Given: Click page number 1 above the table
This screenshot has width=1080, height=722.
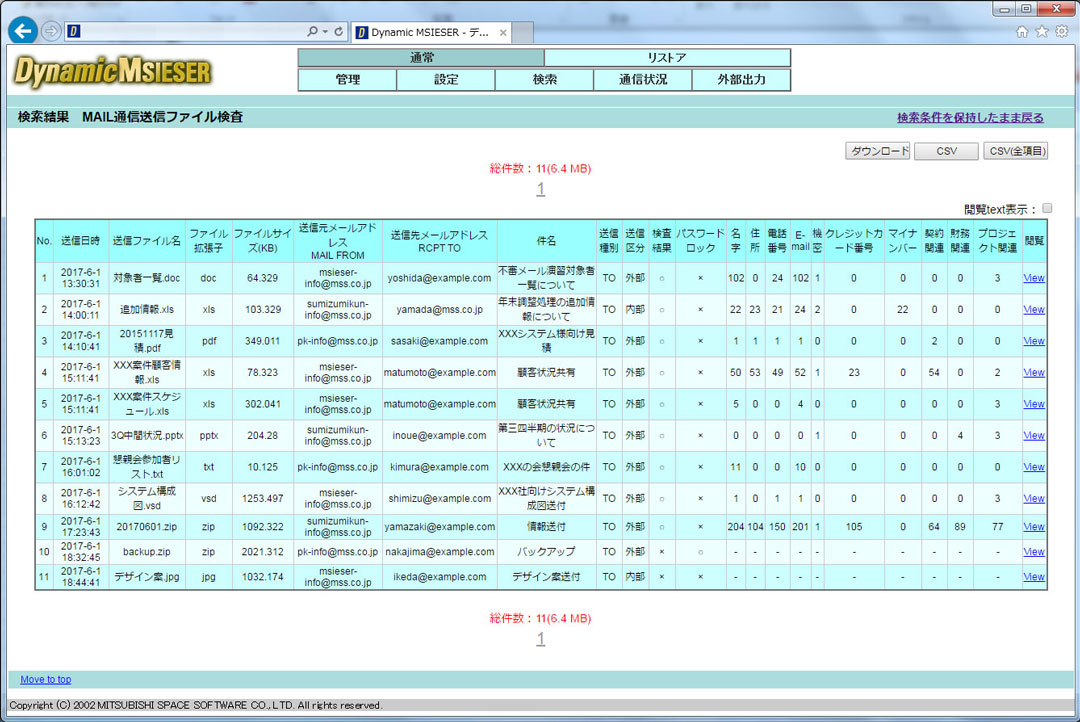Looking at the screenshot, I should tap(541, 189).
